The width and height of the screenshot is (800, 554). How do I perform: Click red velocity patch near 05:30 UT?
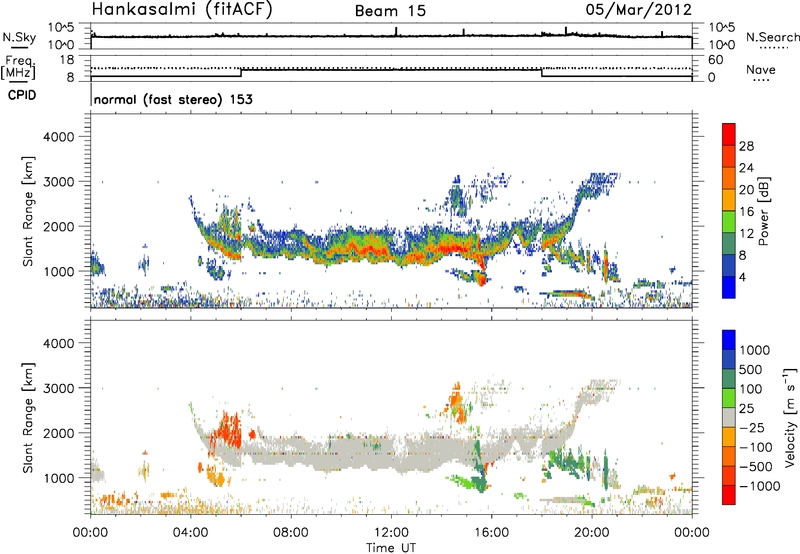click(227, 432)
